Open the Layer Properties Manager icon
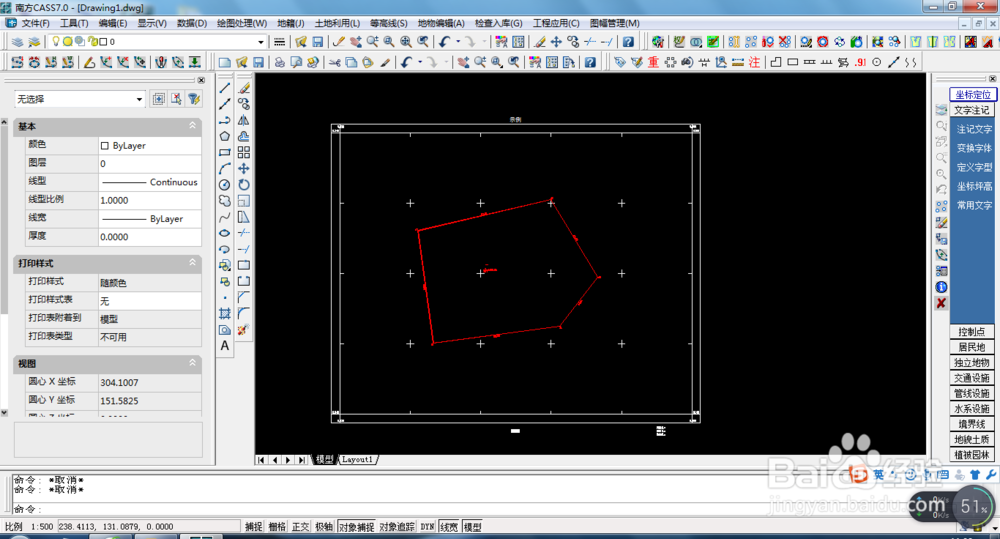The width and height of the screenshot is (1000, 539). pyautogui.click(x=17, y=41)
